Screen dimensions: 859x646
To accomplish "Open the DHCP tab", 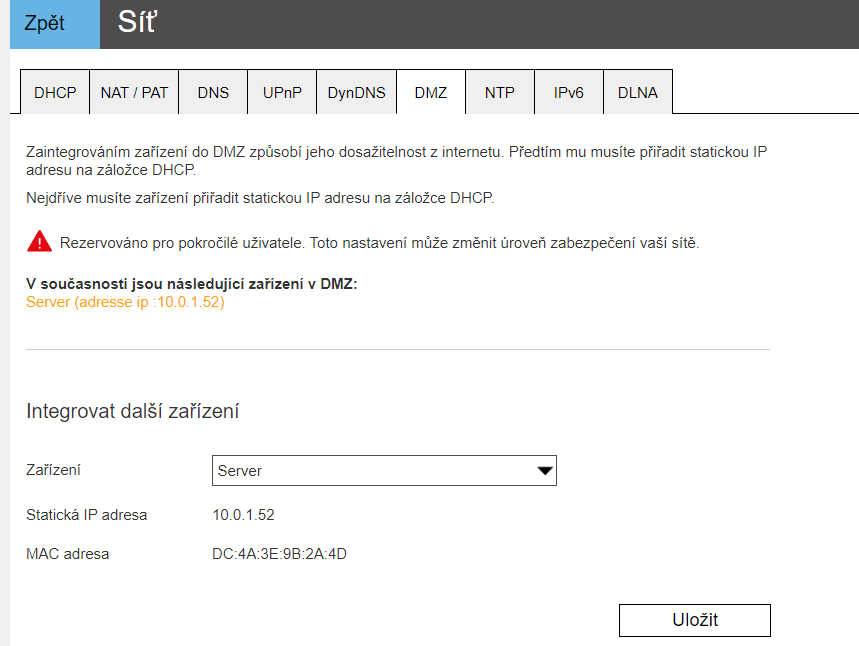I will (55, 93).
